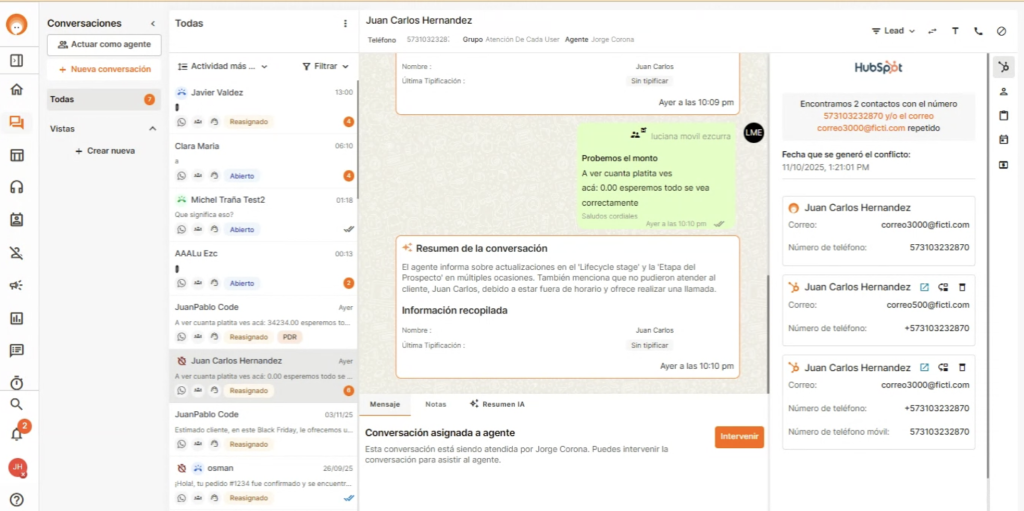Toggle the sidebar panel icon below logo
1024x511 pixels.
point(17,61)
